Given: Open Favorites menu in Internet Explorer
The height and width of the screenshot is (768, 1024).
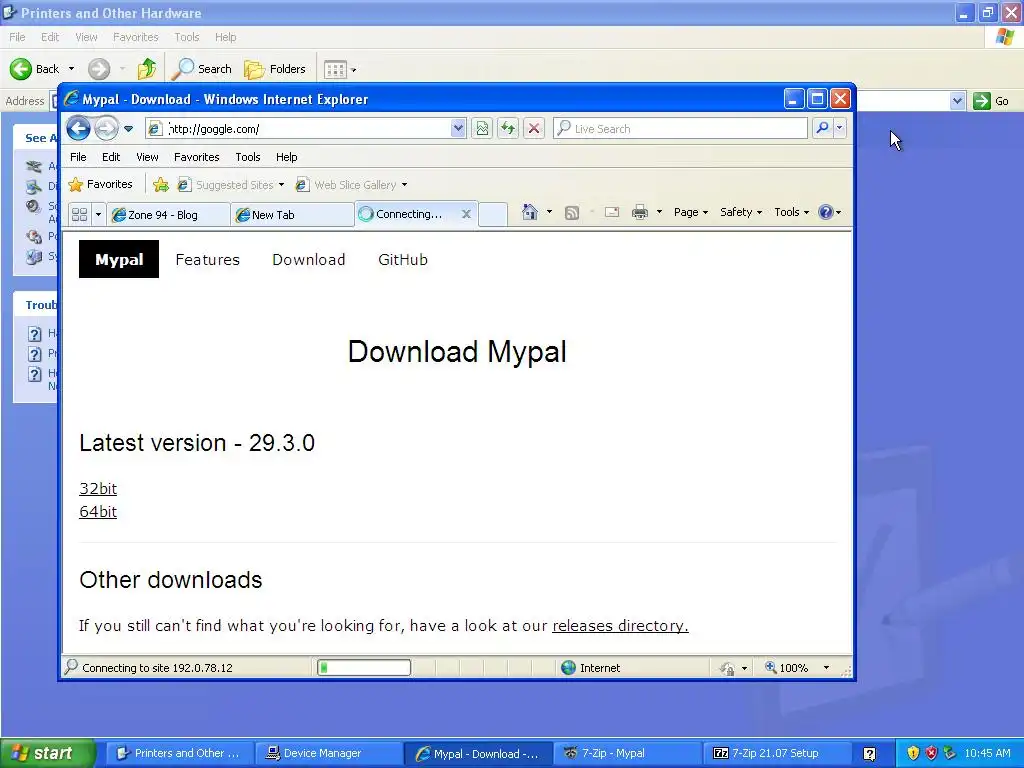Looking at the screenshot, I should 197,157.
